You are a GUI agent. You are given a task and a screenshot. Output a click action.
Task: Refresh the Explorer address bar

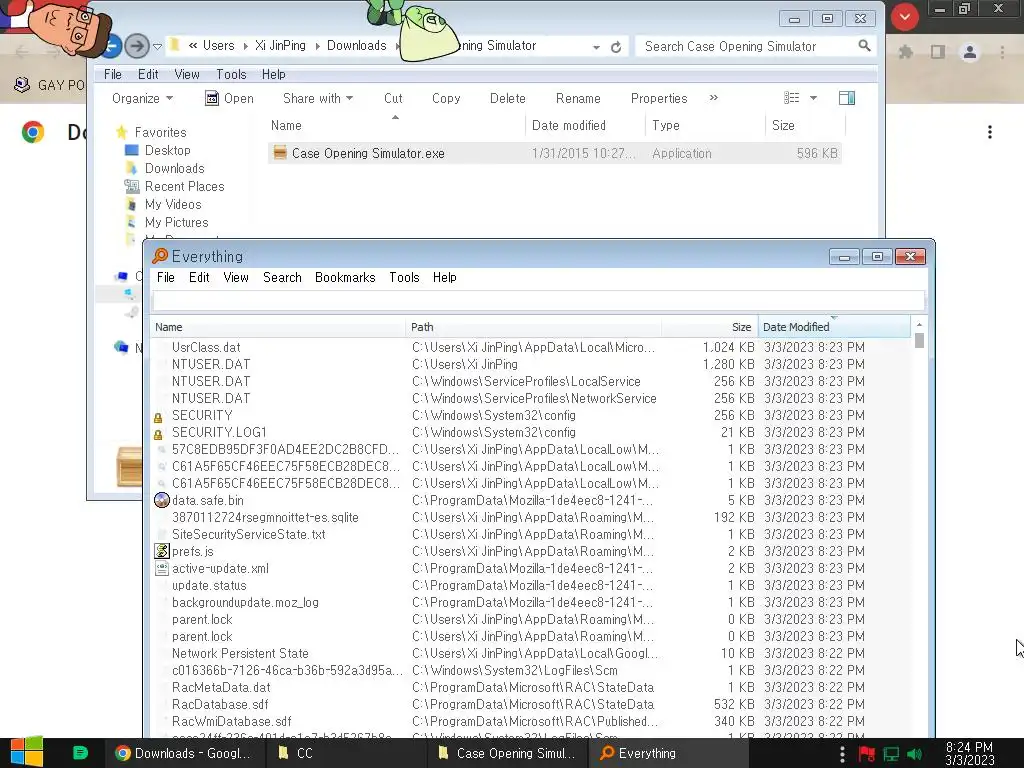615,47
